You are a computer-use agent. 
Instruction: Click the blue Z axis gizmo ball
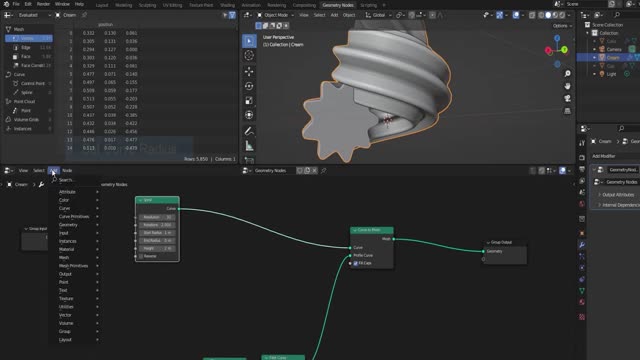tap(557, 38)
